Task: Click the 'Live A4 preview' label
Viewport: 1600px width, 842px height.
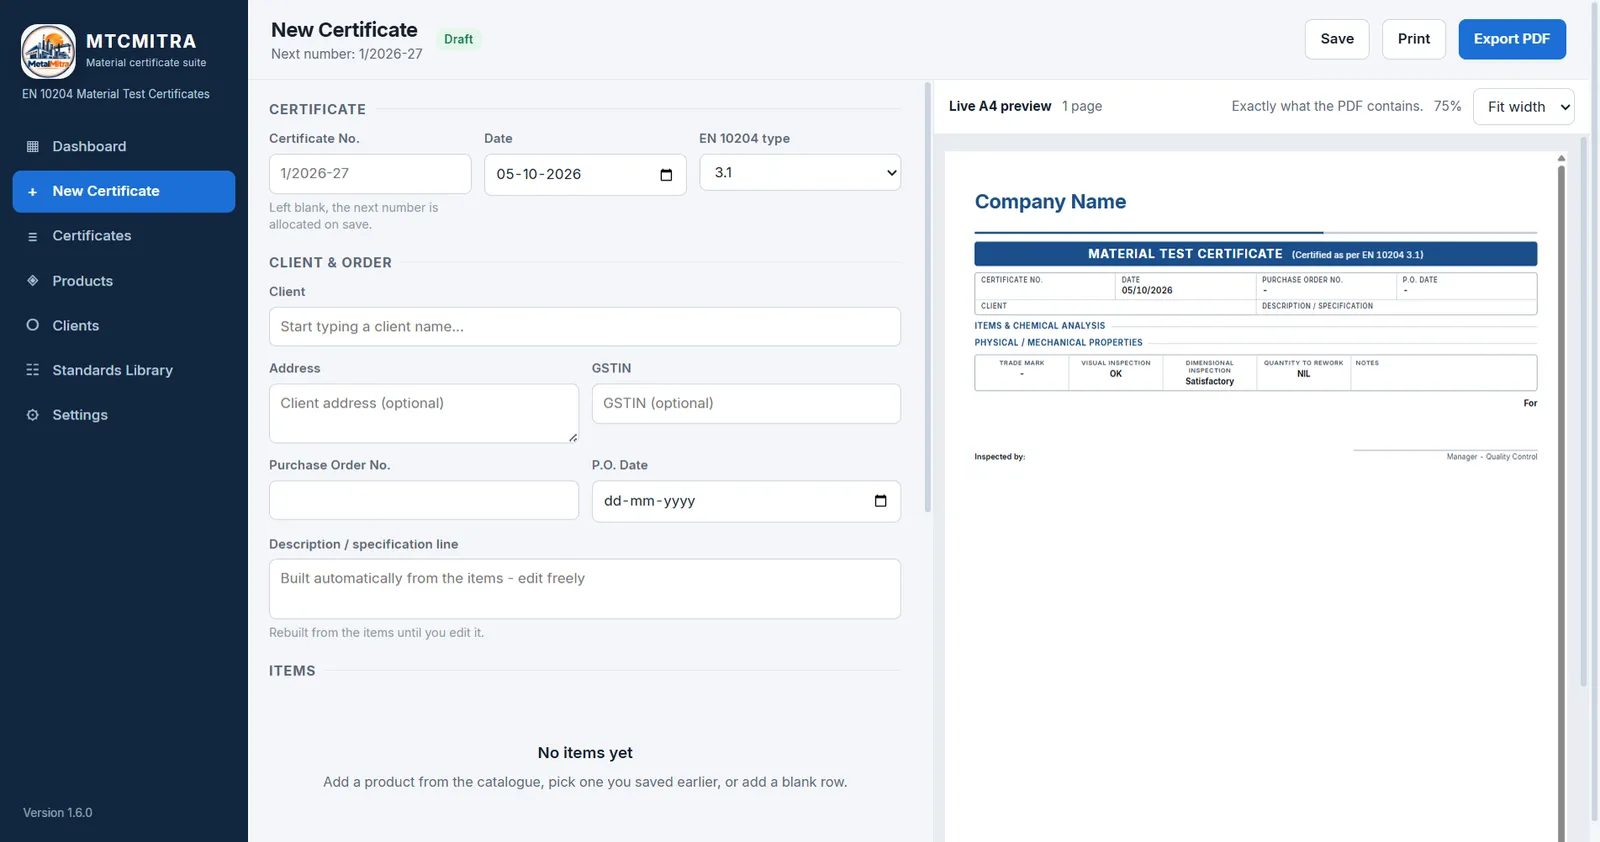Action: pyautogui.click(x=1000, y=106)
